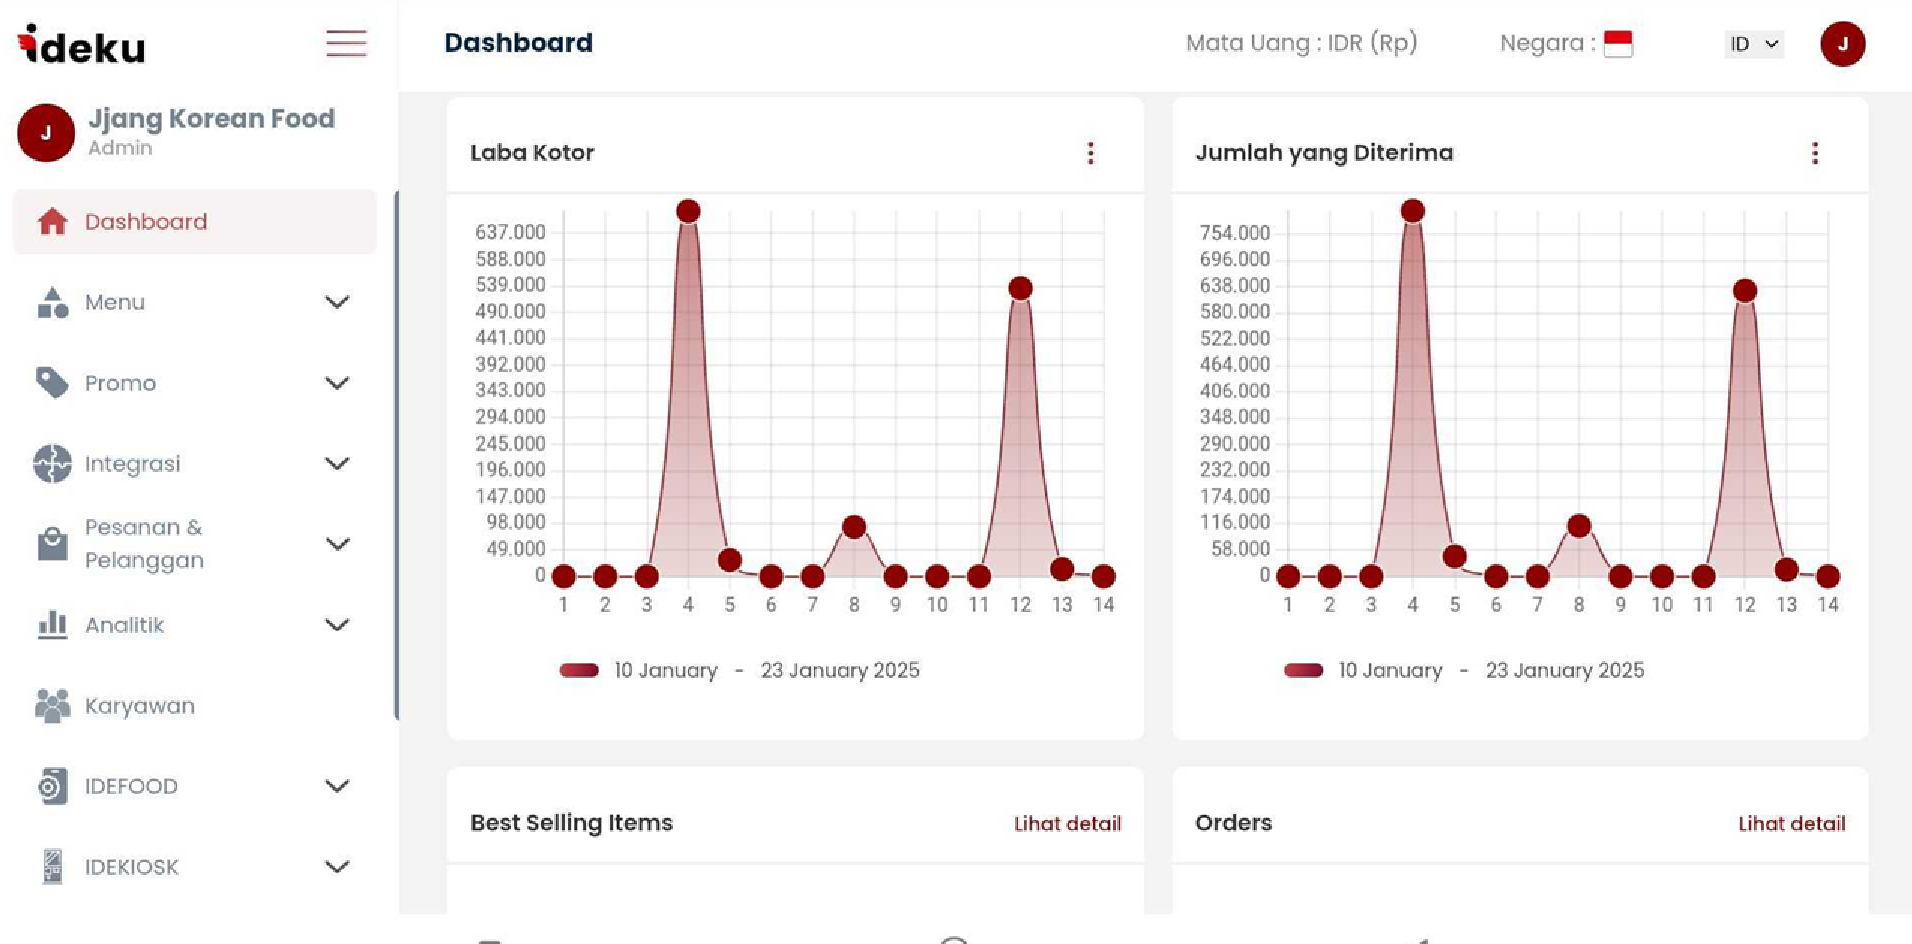Click the Analitik bar chart icon
1912x944 pixels.
tap(52, 625)
